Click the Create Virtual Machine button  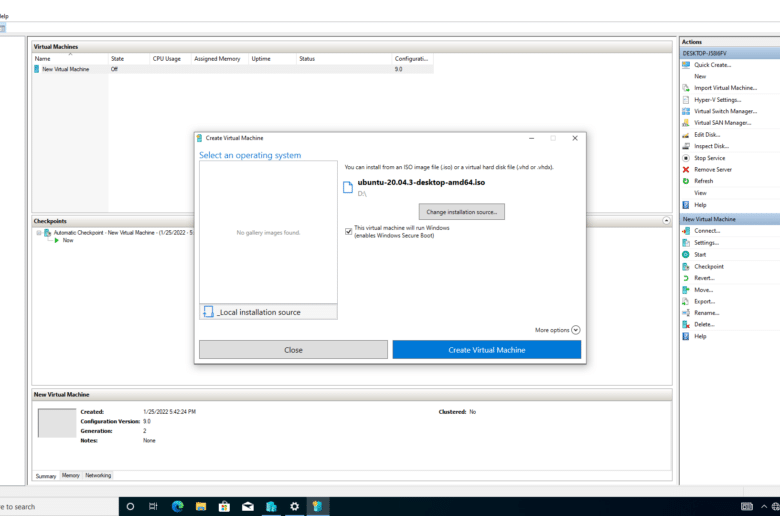point(487,350)
